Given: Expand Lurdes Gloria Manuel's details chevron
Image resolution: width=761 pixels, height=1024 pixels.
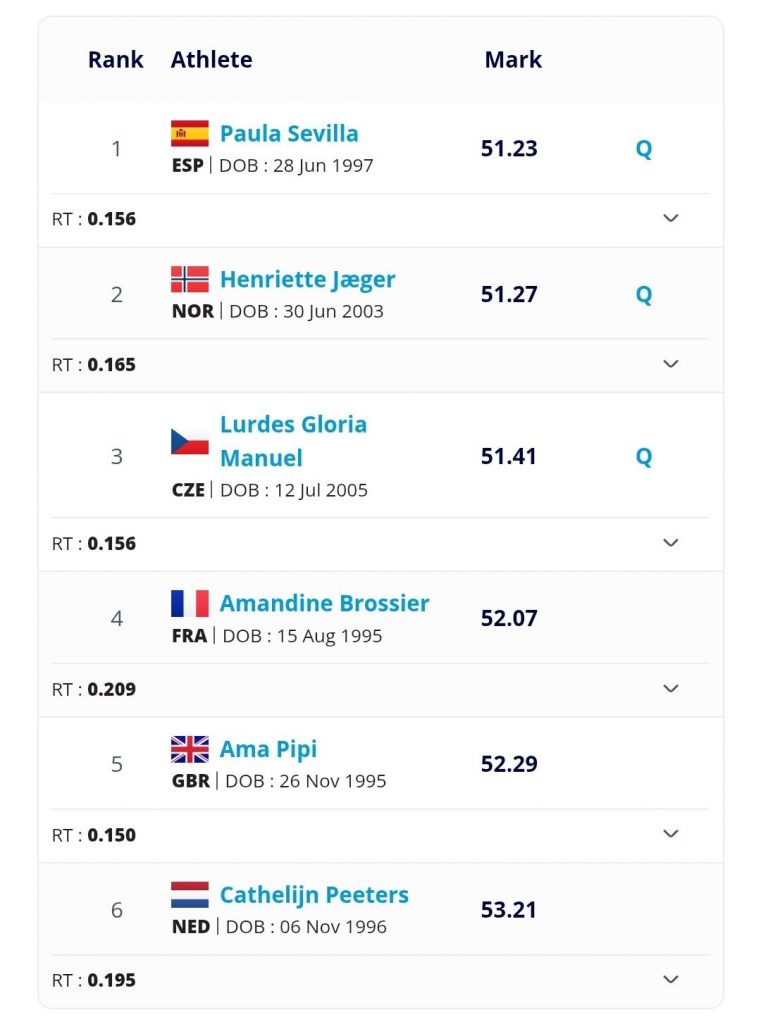Looking at the screenshot, I should [x=671, y=543].
